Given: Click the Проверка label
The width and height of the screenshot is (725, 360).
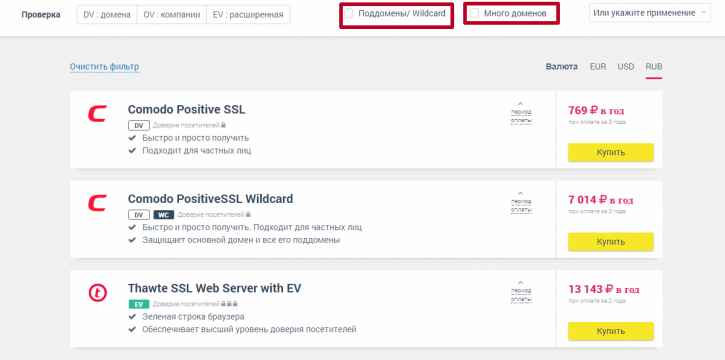Looking at the screenshot, I should coord(41,15).
